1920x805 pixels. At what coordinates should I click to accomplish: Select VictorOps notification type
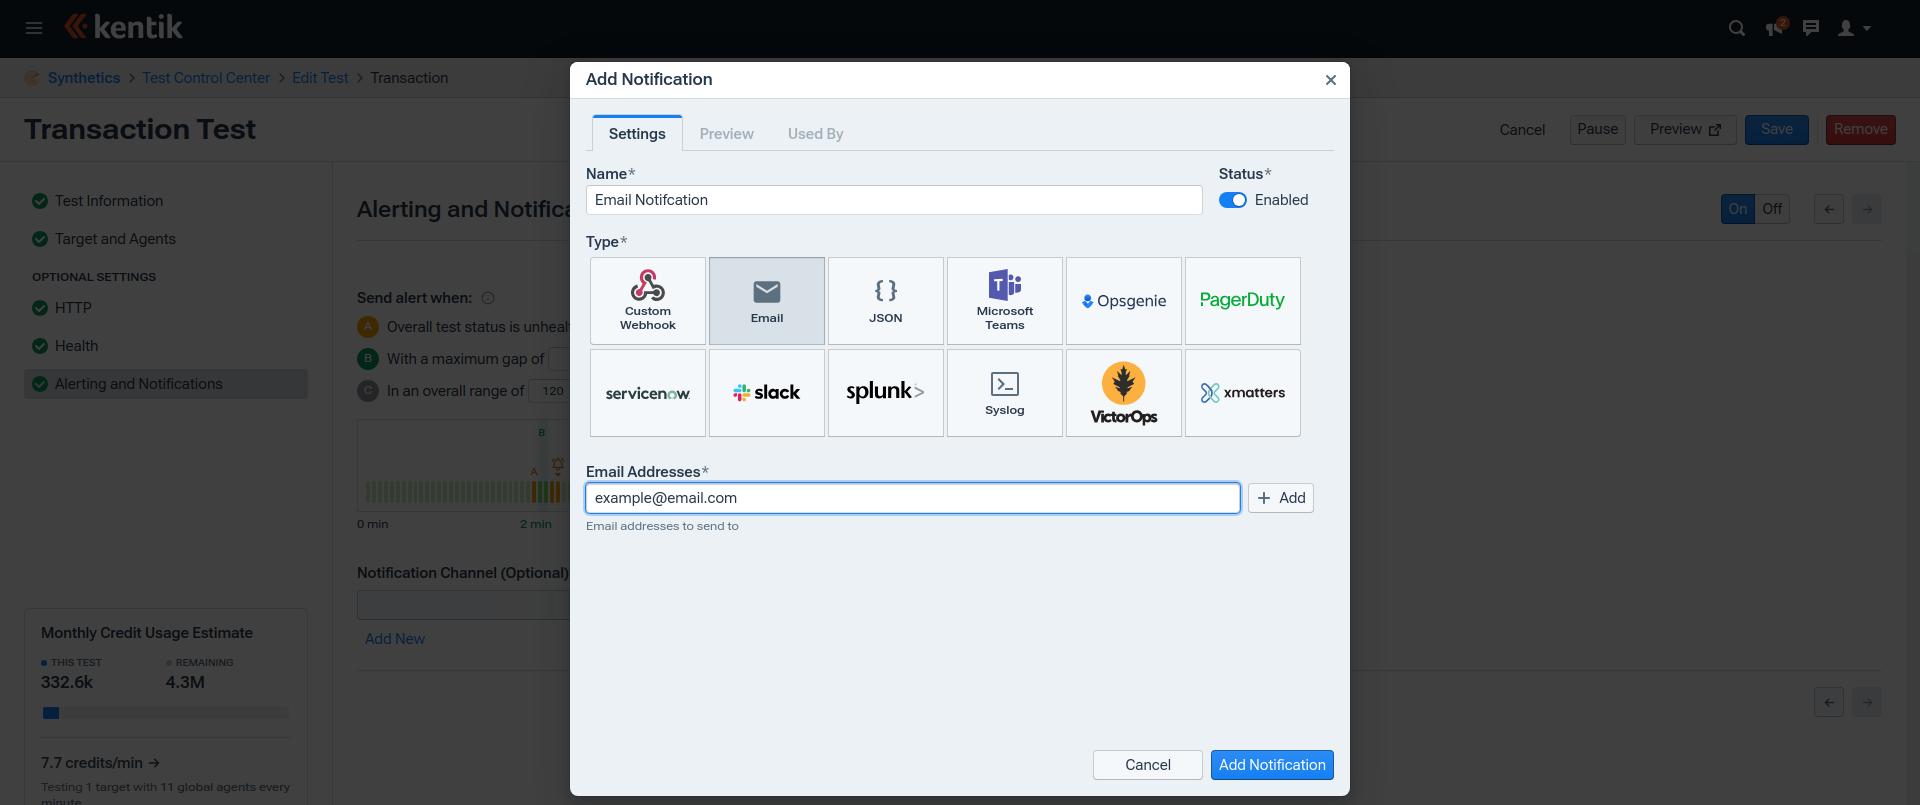pos(1124,393)
